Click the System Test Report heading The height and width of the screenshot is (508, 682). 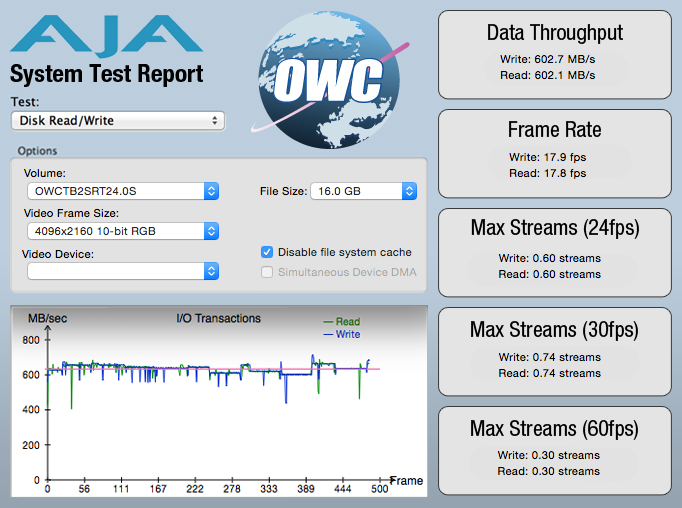(106, 74)
